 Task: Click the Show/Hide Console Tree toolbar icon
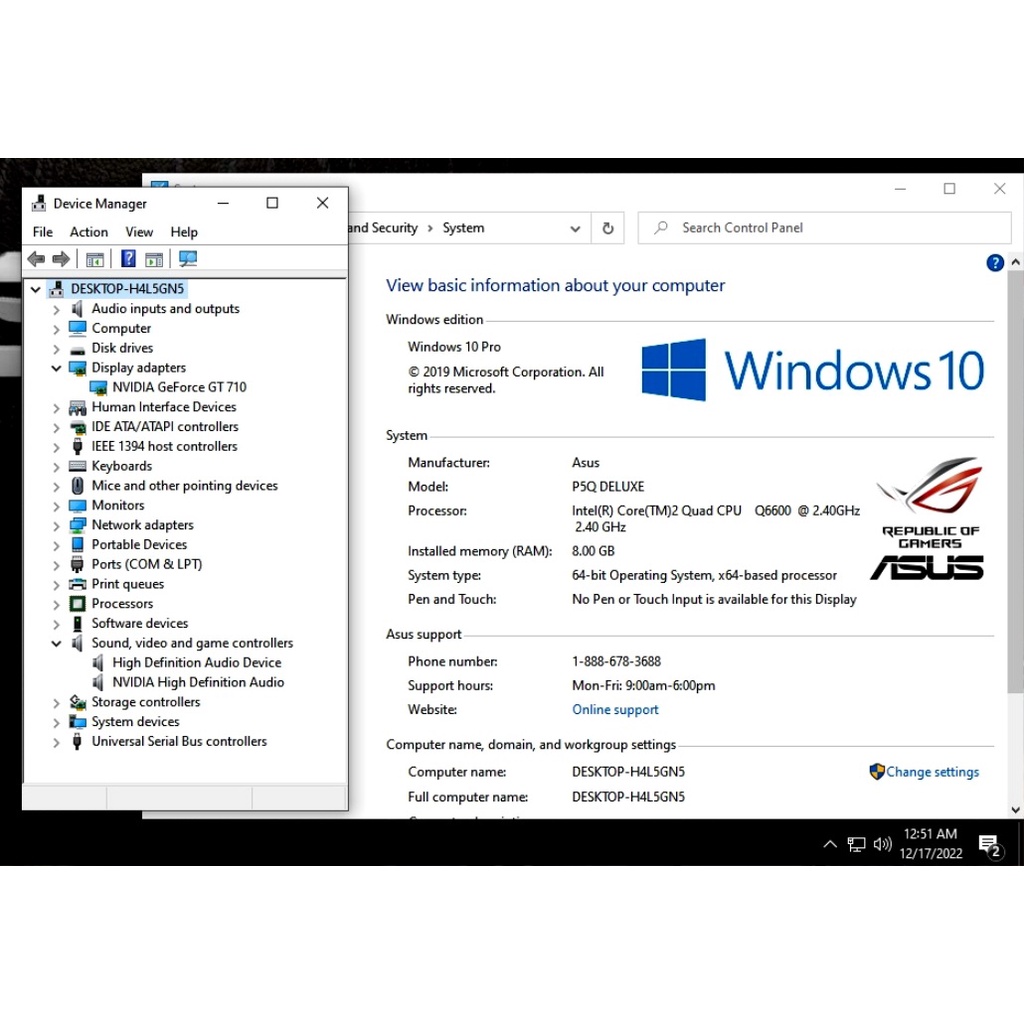95,259
